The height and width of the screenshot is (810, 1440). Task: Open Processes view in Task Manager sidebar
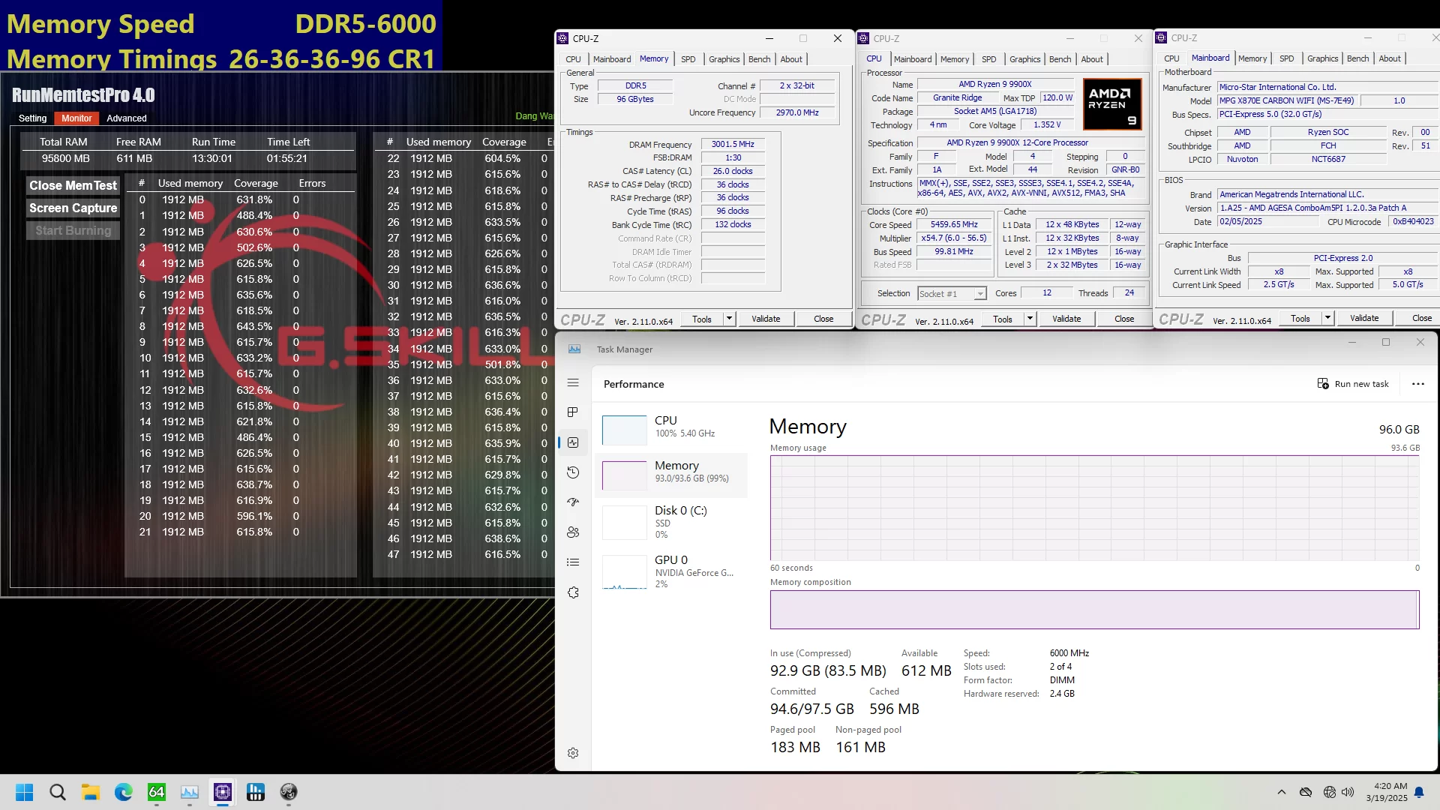(572, 411)
